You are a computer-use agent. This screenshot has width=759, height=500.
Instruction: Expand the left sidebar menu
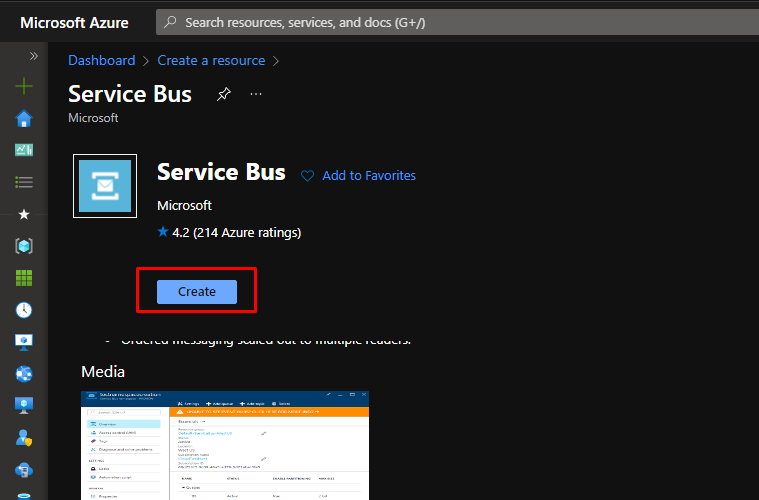33,57
